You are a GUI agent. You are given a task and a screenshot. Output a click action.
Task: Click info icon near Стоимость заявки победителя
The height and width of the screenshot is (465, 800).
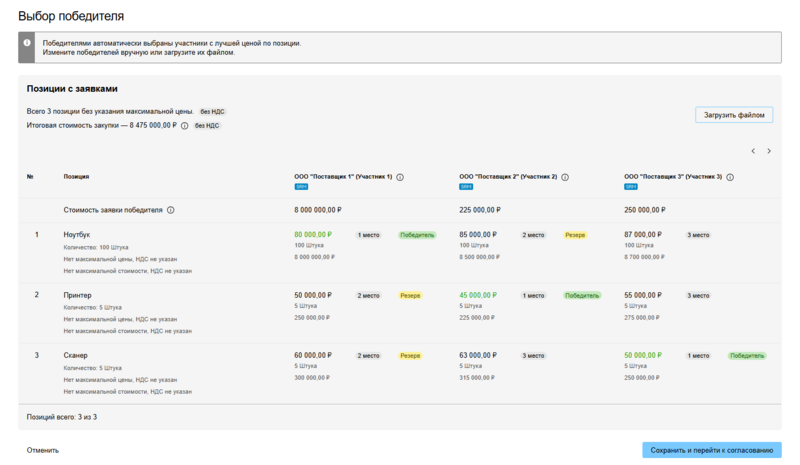(x=171, y=210)
